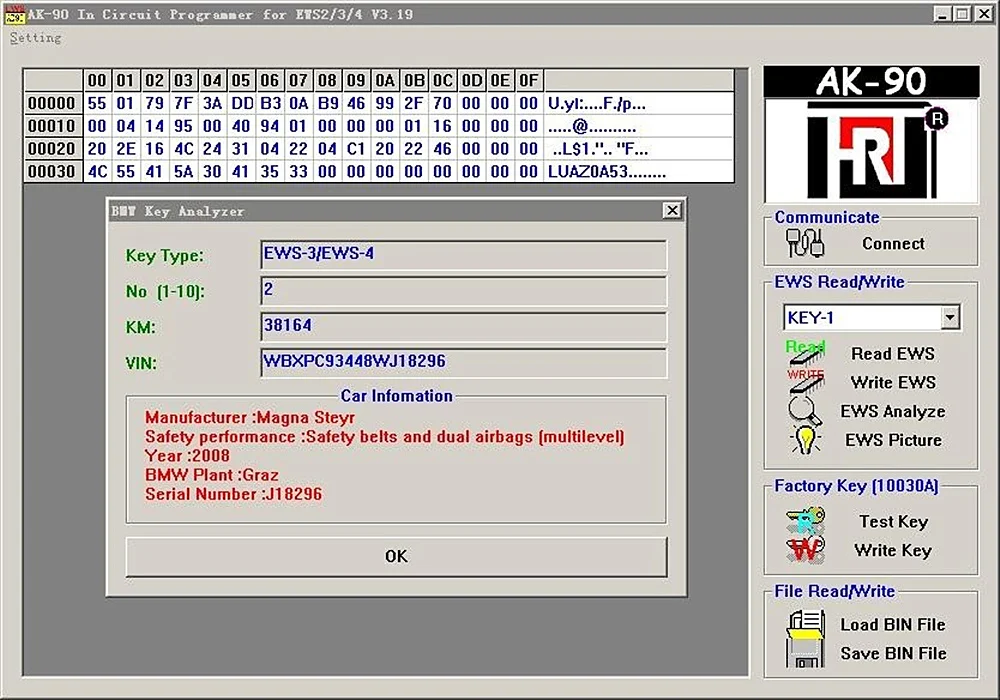This screenshot has width=1000, height=700.
Task: Click hex cell 95 in row 00010
Action: 184,126
